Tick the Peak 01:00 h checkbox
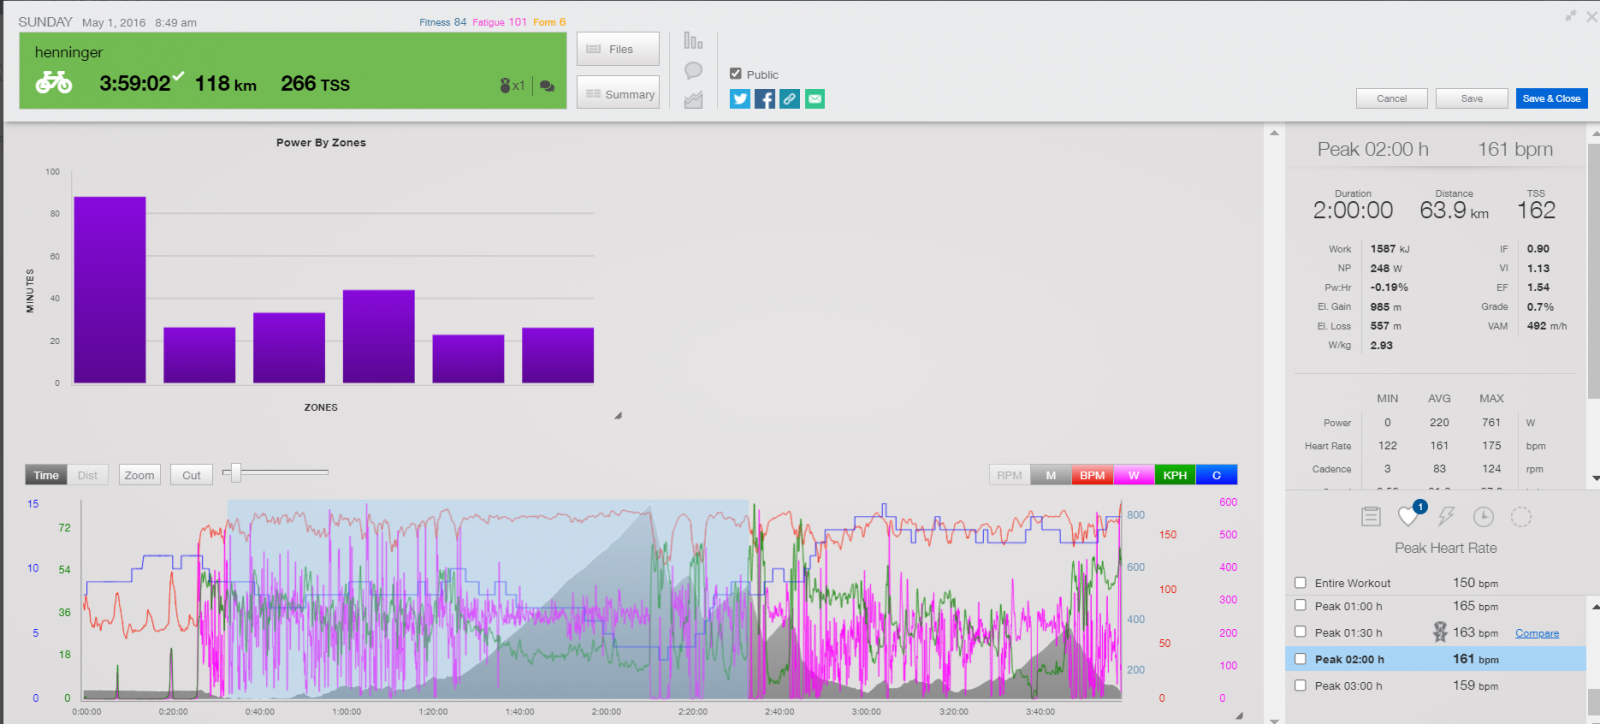Image resolution: width=1600 pixels, height=724 pixels. [1300, 606]
